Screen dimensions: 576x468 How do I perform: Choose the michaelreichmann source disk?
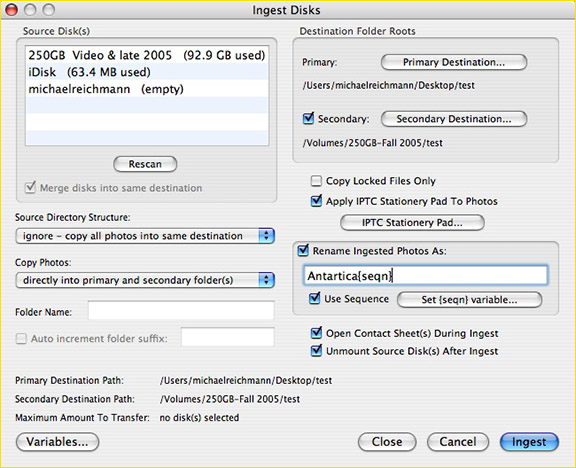(x=147, y=89)
